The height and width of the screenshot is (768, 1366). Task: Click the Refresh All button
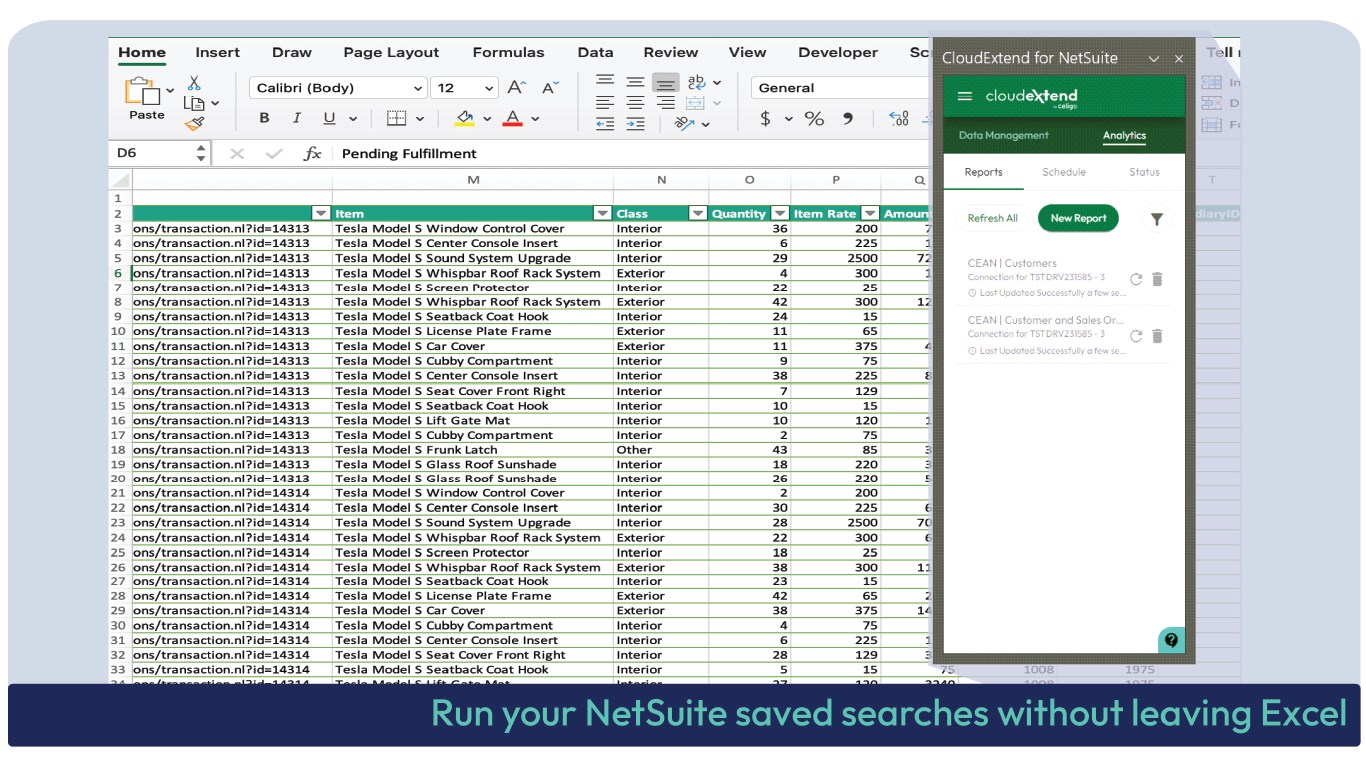click(992, 218)
